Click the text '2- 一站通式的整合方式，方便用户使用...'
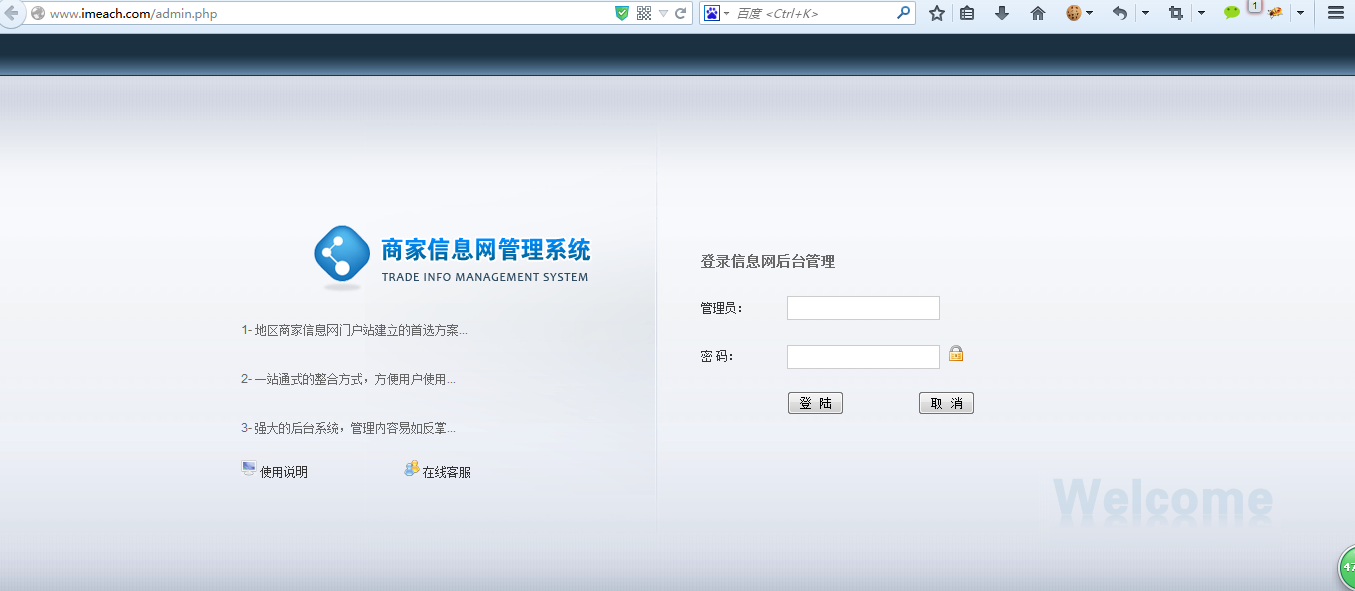Image resolution: width=1355 pixels, height=591 pixels. pyautogui.click(x=348, y=379)
